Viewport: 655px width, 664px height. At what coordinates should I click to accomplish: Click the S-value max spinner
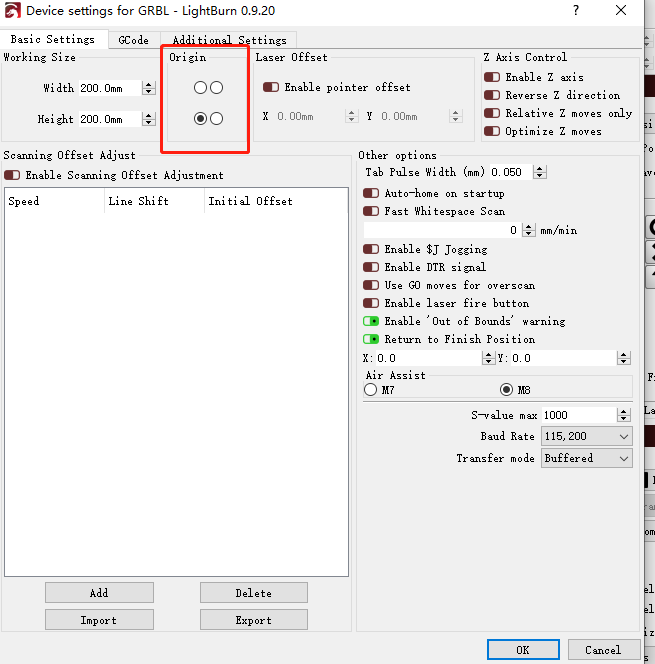coord(624,415)
